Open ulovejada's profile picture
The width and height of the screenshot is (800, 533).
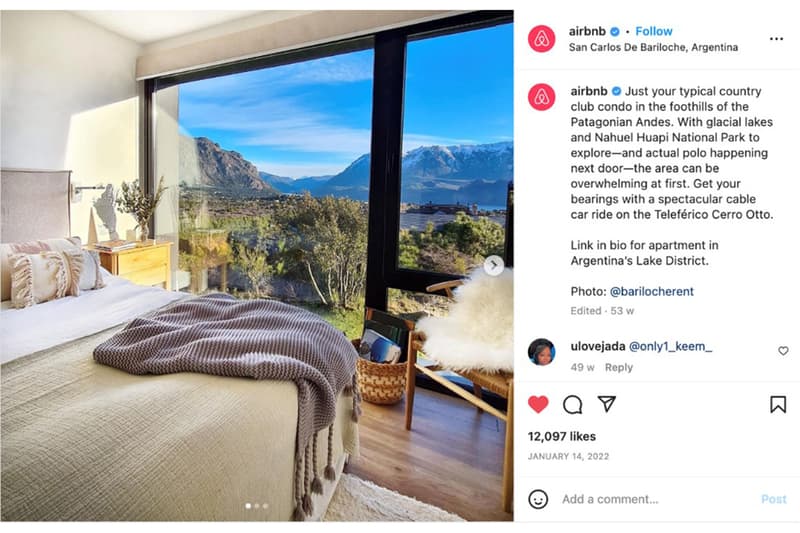(541, 352)
